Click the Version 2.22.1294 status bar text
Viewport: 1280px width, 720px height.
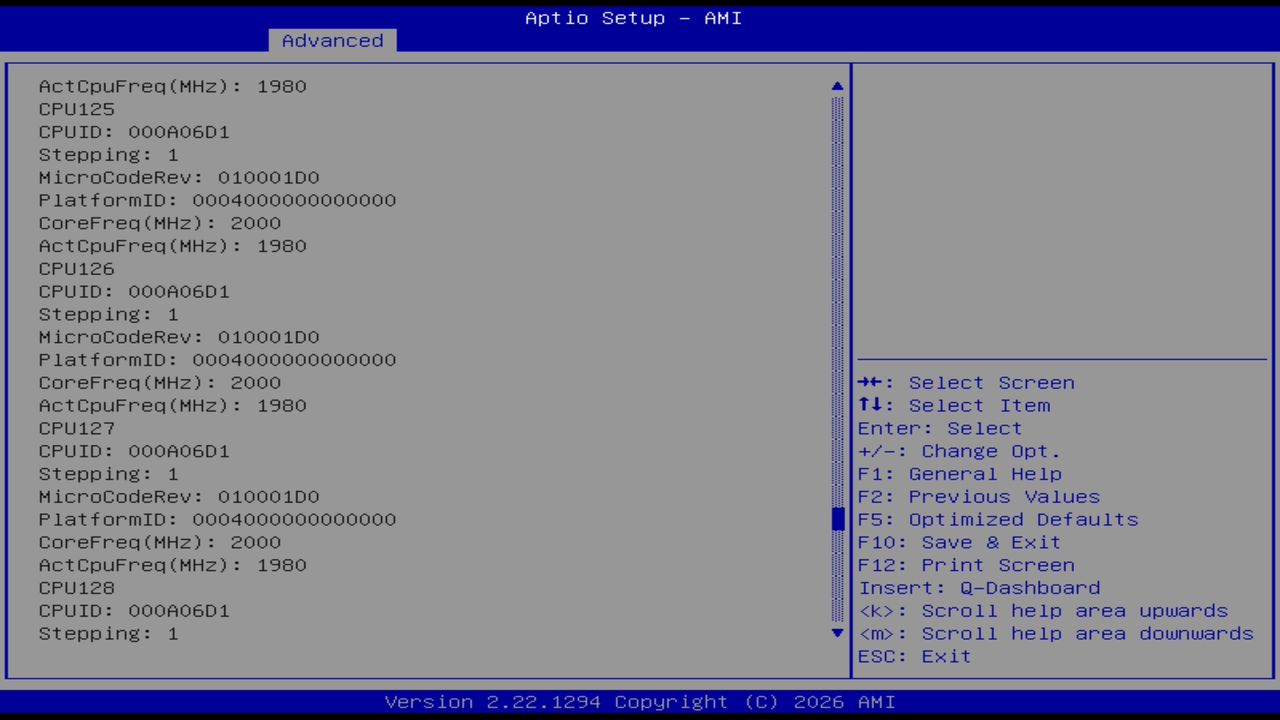pos(632,701)
